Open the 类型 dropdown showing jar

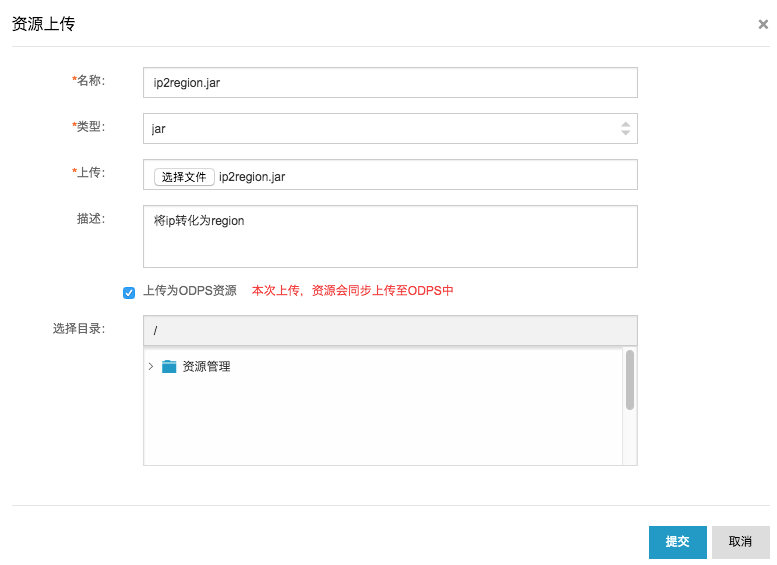coord(390,128)
